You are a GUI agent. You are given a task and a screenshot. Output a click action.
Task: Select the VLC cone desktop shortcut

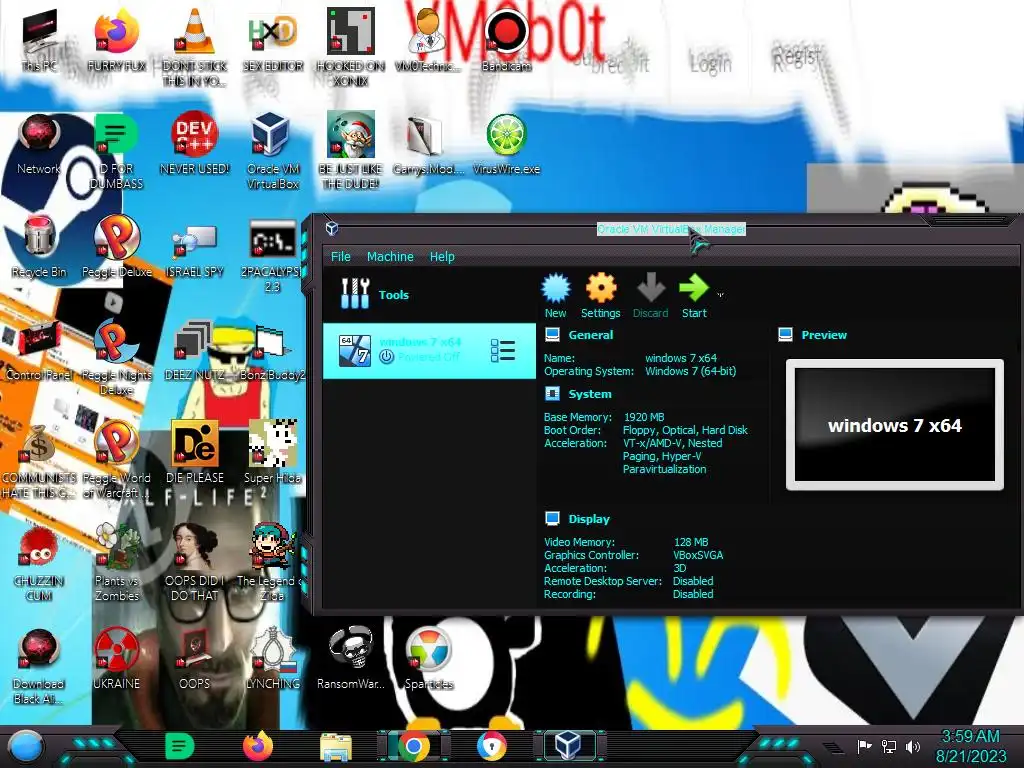click(195, 48)
